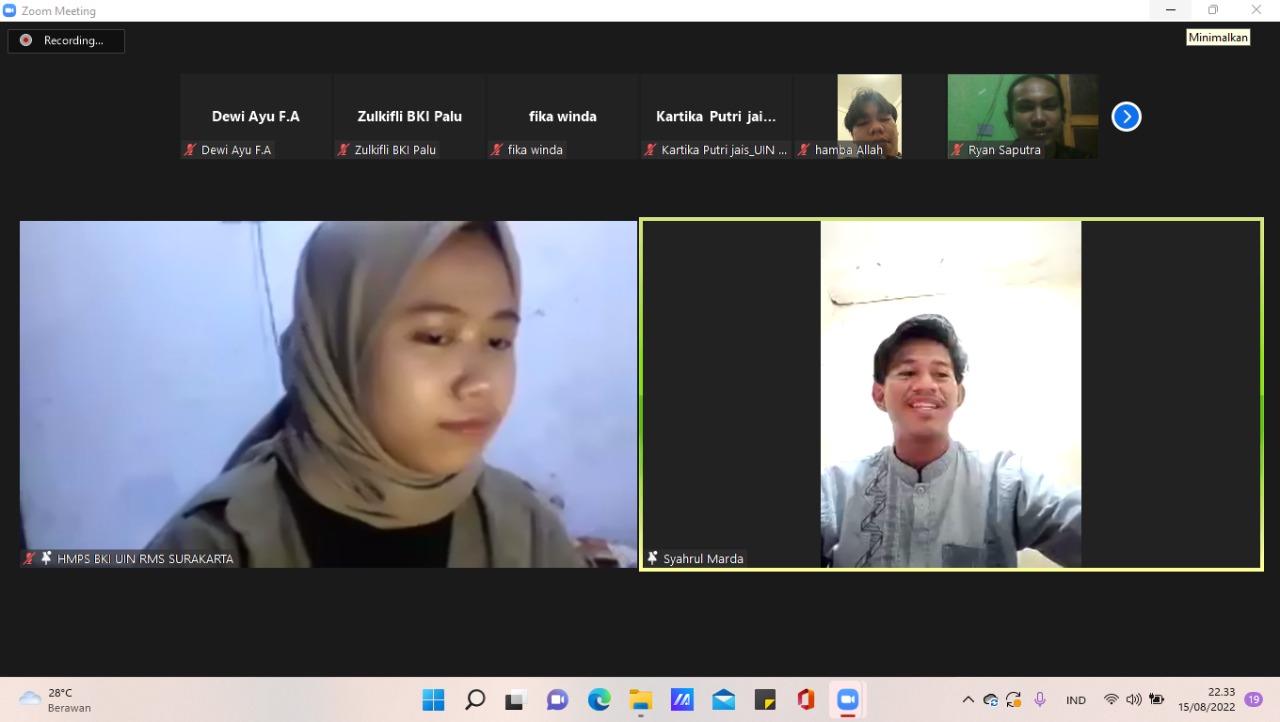Click the muted mic icon of hamba Allah

(804, 150)
